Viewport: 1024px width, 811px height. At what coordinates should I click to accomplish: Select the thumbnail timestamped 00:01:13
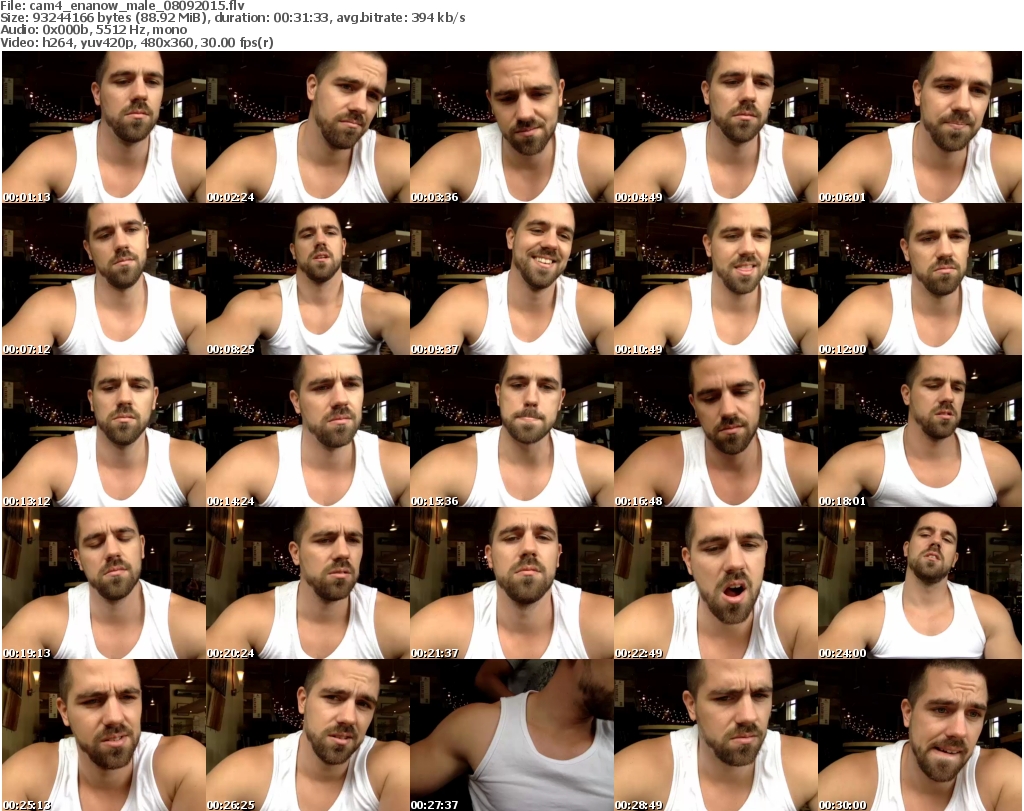click(x=104, y=127)
